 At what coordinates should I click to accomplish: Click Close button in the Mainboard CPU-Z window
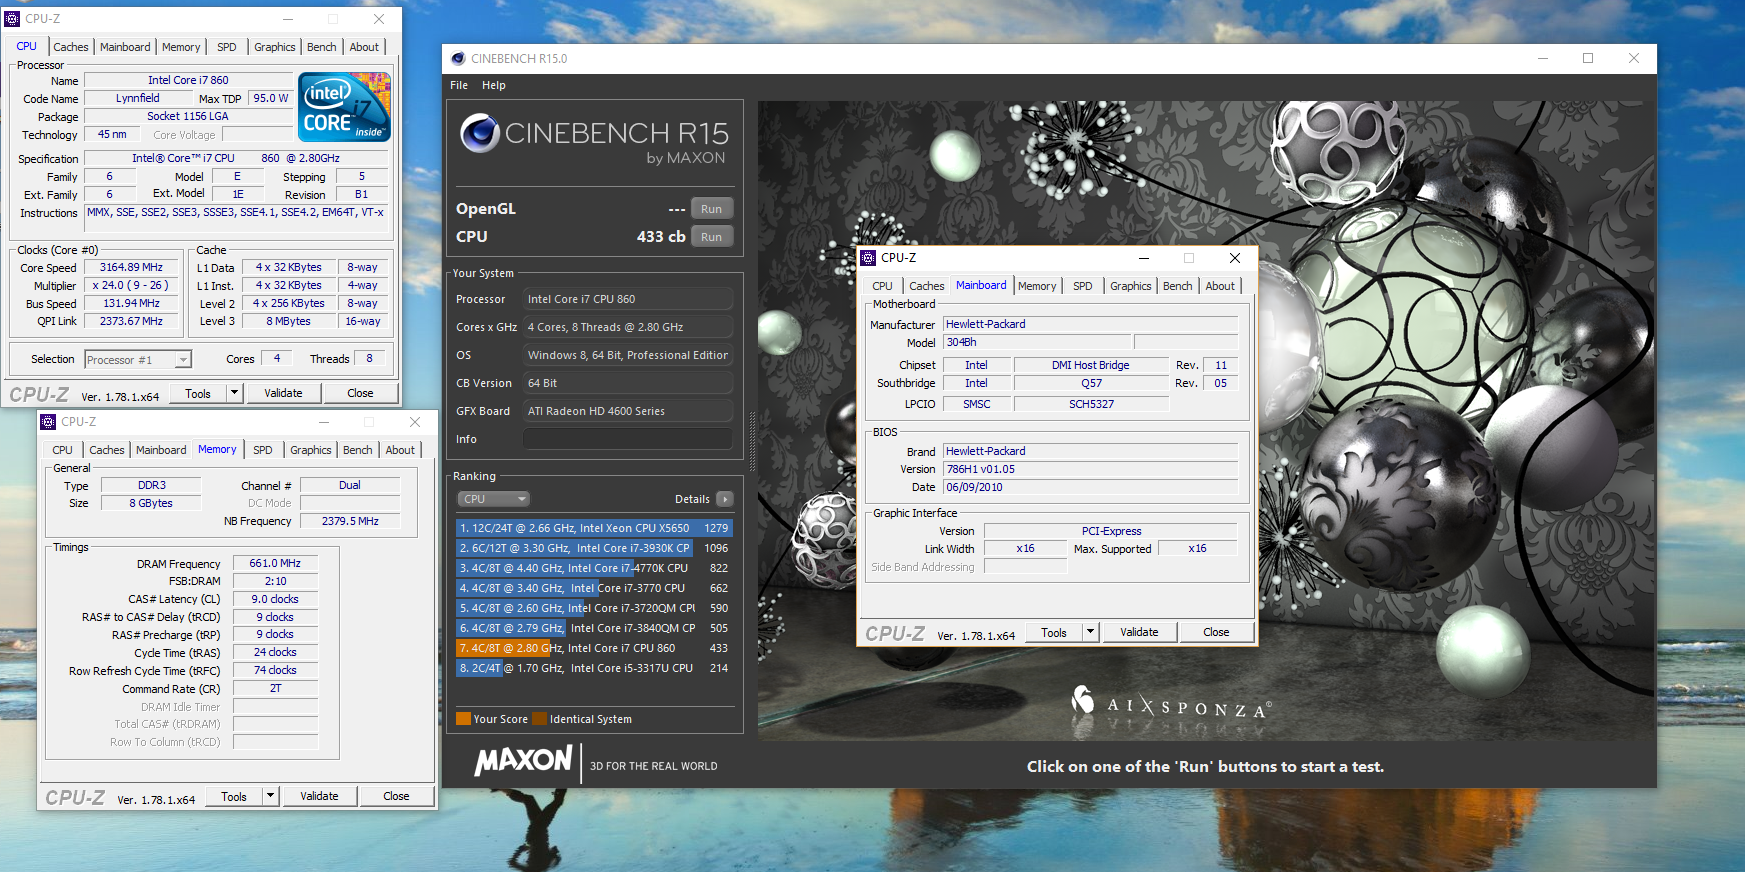[1216, 632]
